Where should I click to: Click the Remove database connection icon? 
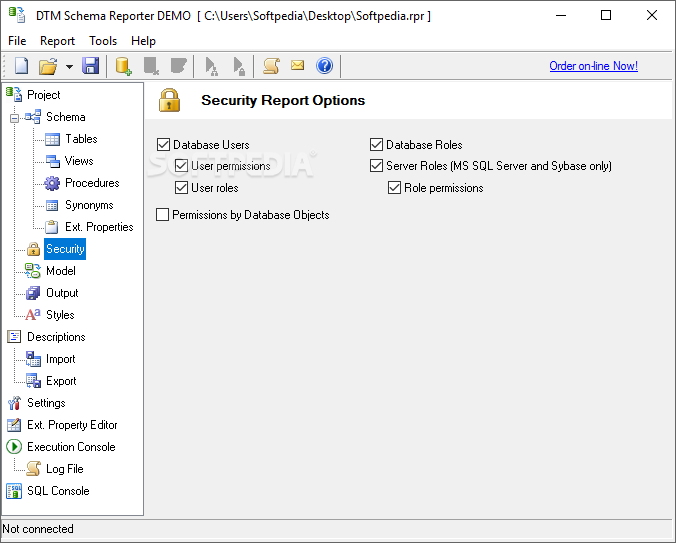point(151,66)
